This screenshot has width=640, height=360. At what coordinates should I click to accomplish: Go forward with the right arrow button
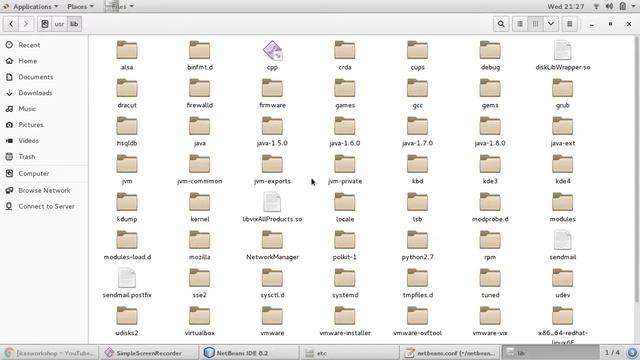[26, 24]
